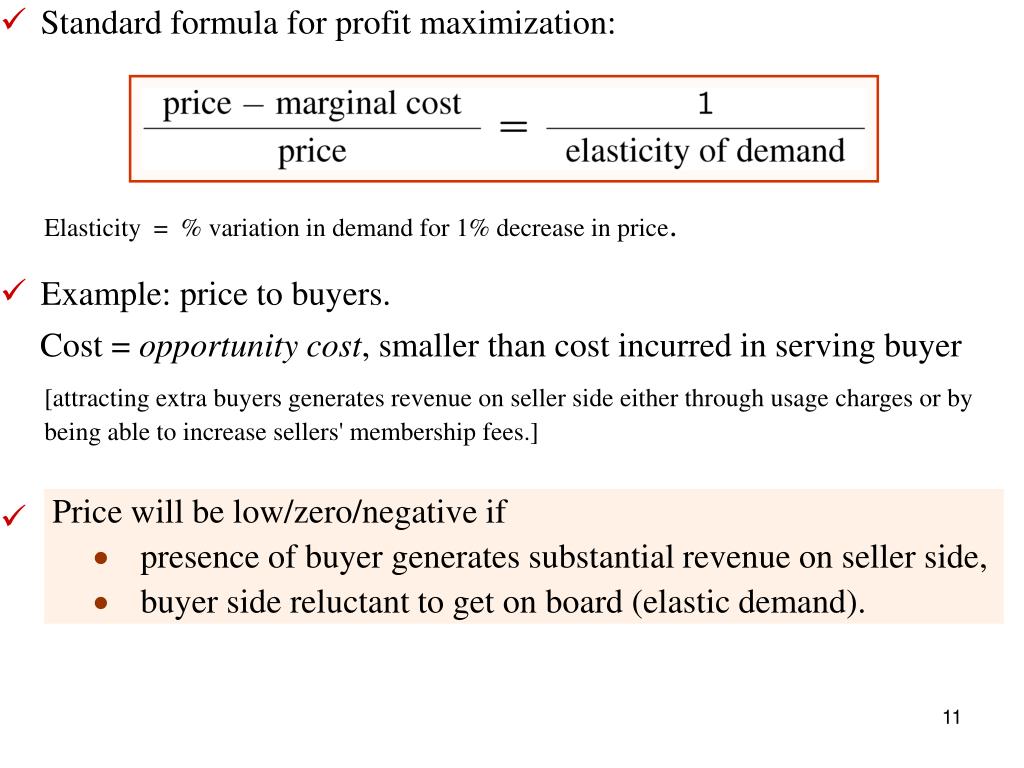Click the slide page number 11
The width and height of the screenshot is (1024, 768).
(x=952, y=717)
